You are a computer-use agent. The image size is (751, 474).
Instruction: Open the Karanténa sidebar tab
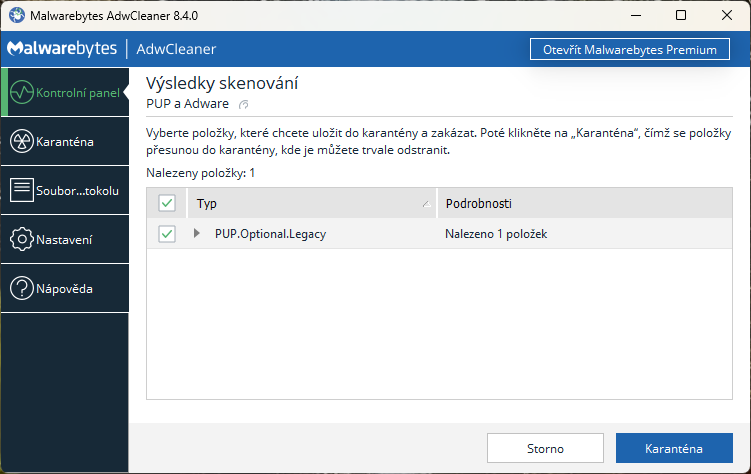64,142
